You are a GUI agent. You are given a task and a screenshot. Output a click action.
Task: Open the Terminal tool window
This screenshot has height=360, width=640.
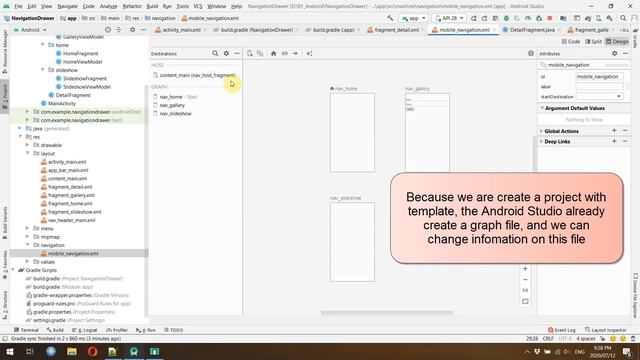coord(26,330)
